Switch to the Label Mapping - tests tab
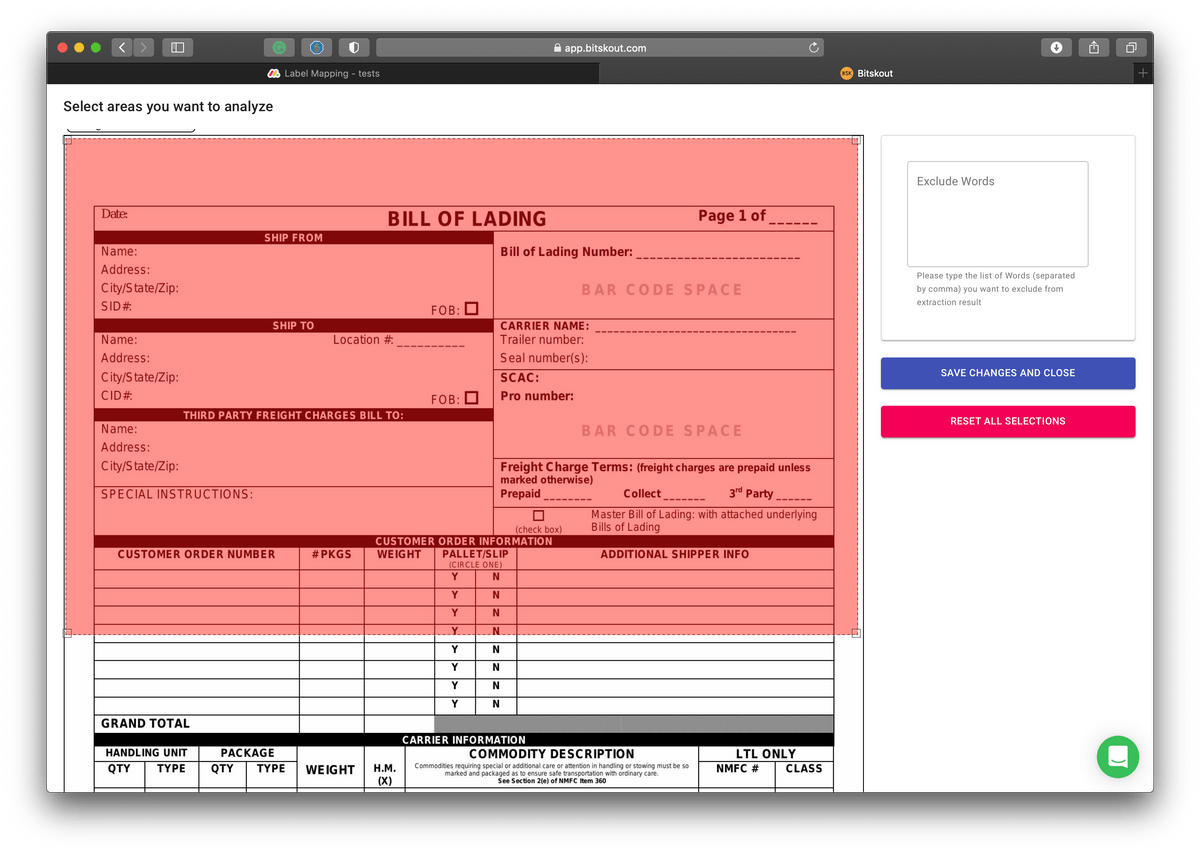The image size is (1200, 854). click(323, 73)
